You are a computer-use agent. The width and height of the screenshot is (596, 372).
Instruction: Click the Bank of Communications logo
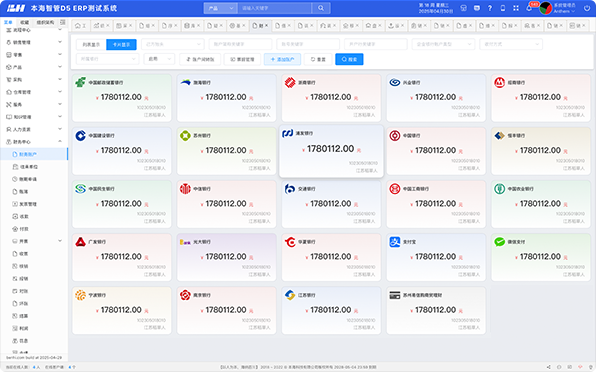[x=290, y=188]
